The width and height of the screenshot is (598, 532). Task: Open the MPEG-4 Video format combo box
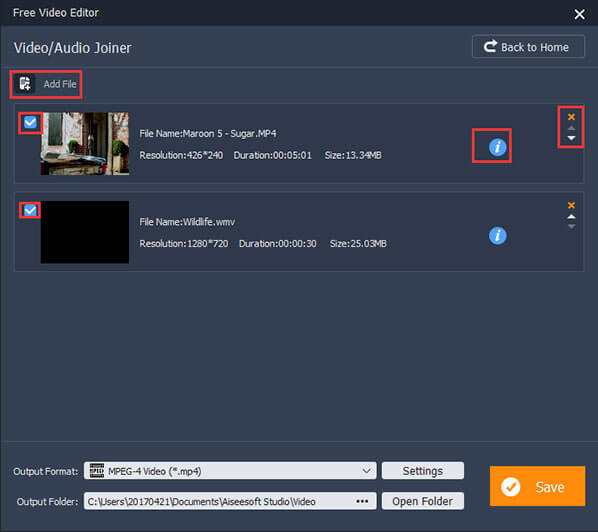[230, 471]
